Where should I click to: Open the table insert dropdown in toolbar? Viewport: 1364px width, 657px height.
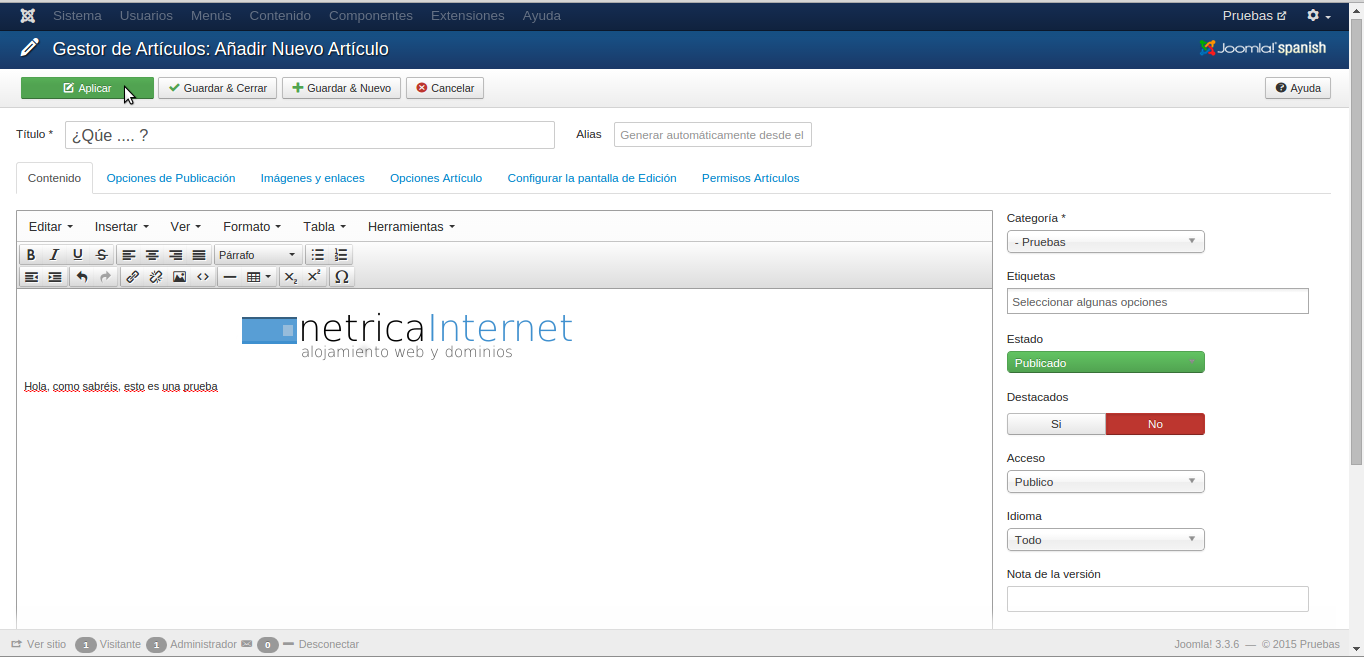tap(259, 277)
